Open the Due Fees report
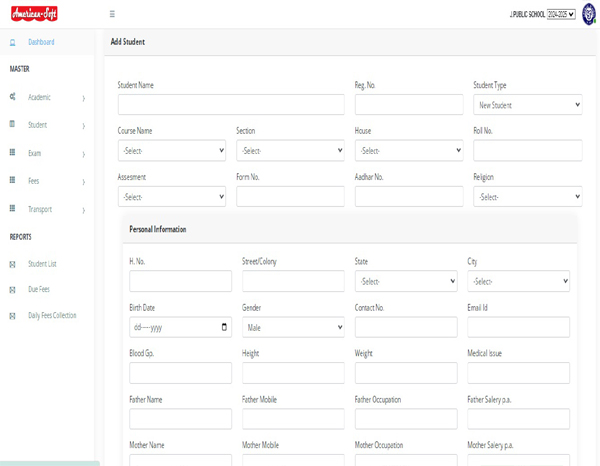Image resolution: width=600 pixels, height=466 pixels. pyautogui.click(x=39, y=289)
